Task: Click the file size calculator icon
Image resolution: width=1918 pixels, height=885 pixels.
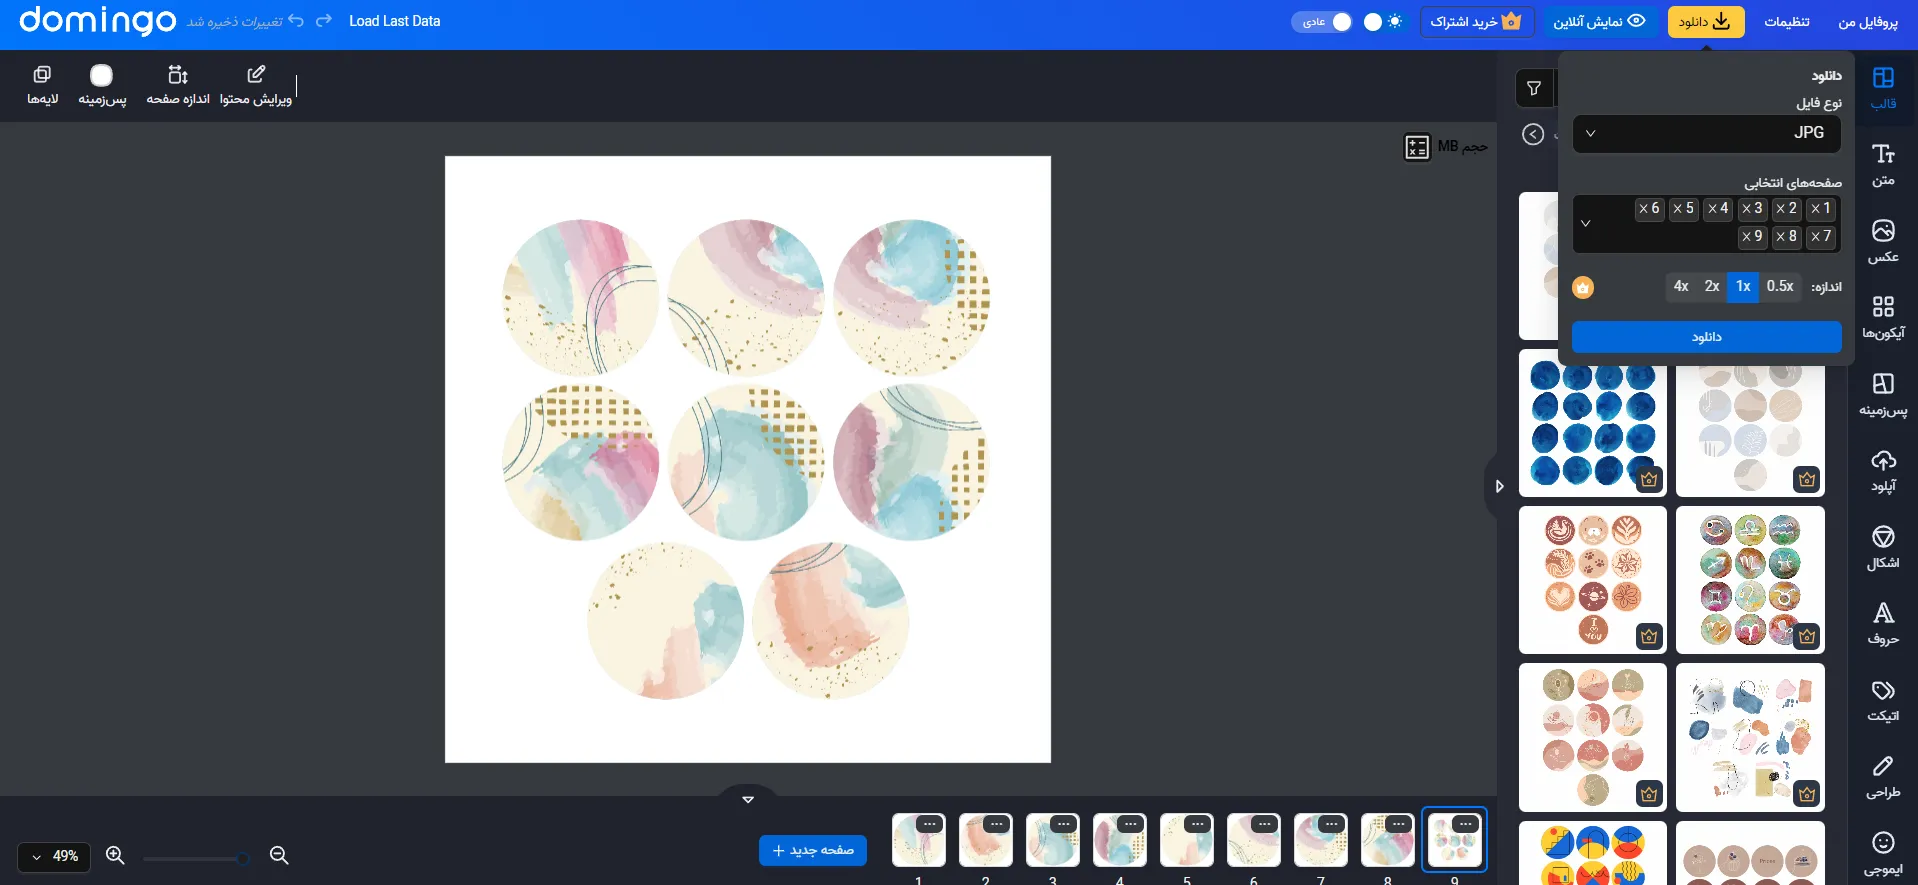Action: click(x=1417, y=147)
